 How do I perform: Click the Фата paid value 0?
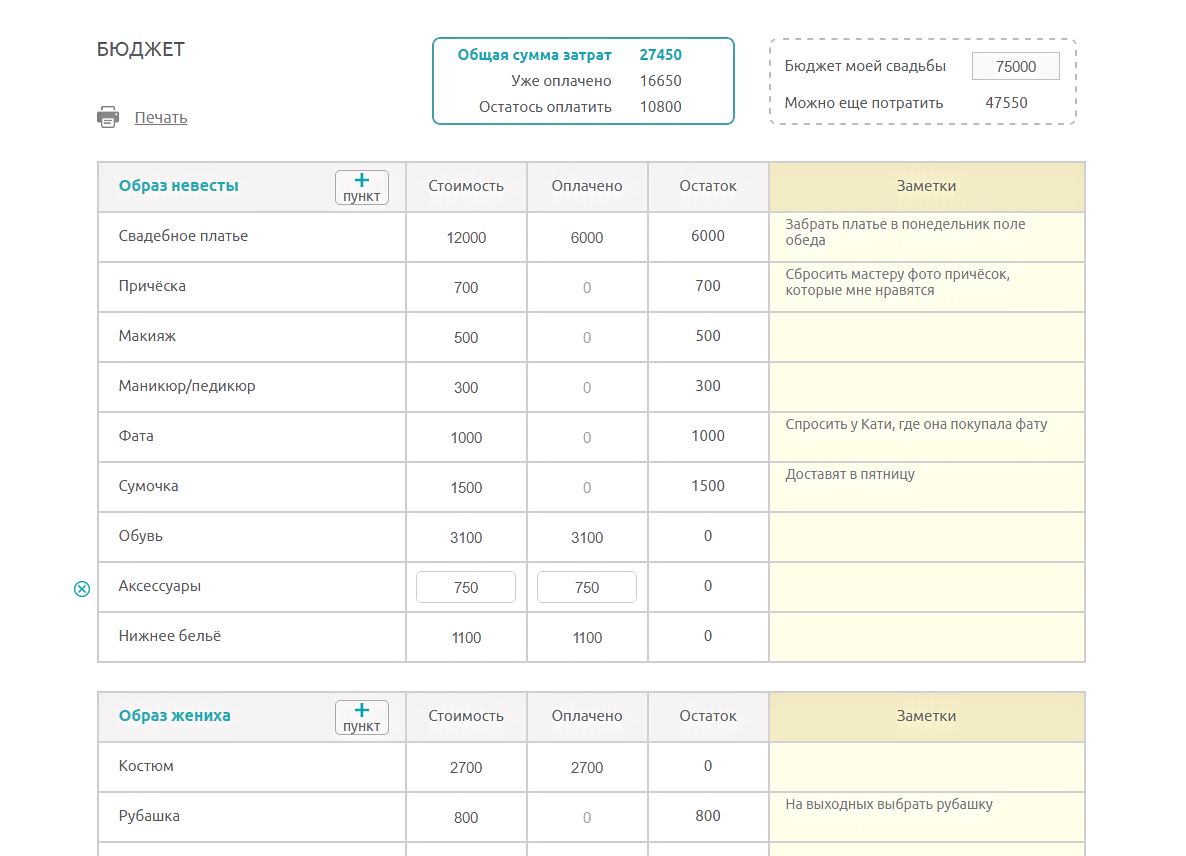pyautogui.click(x=587, y=437)
